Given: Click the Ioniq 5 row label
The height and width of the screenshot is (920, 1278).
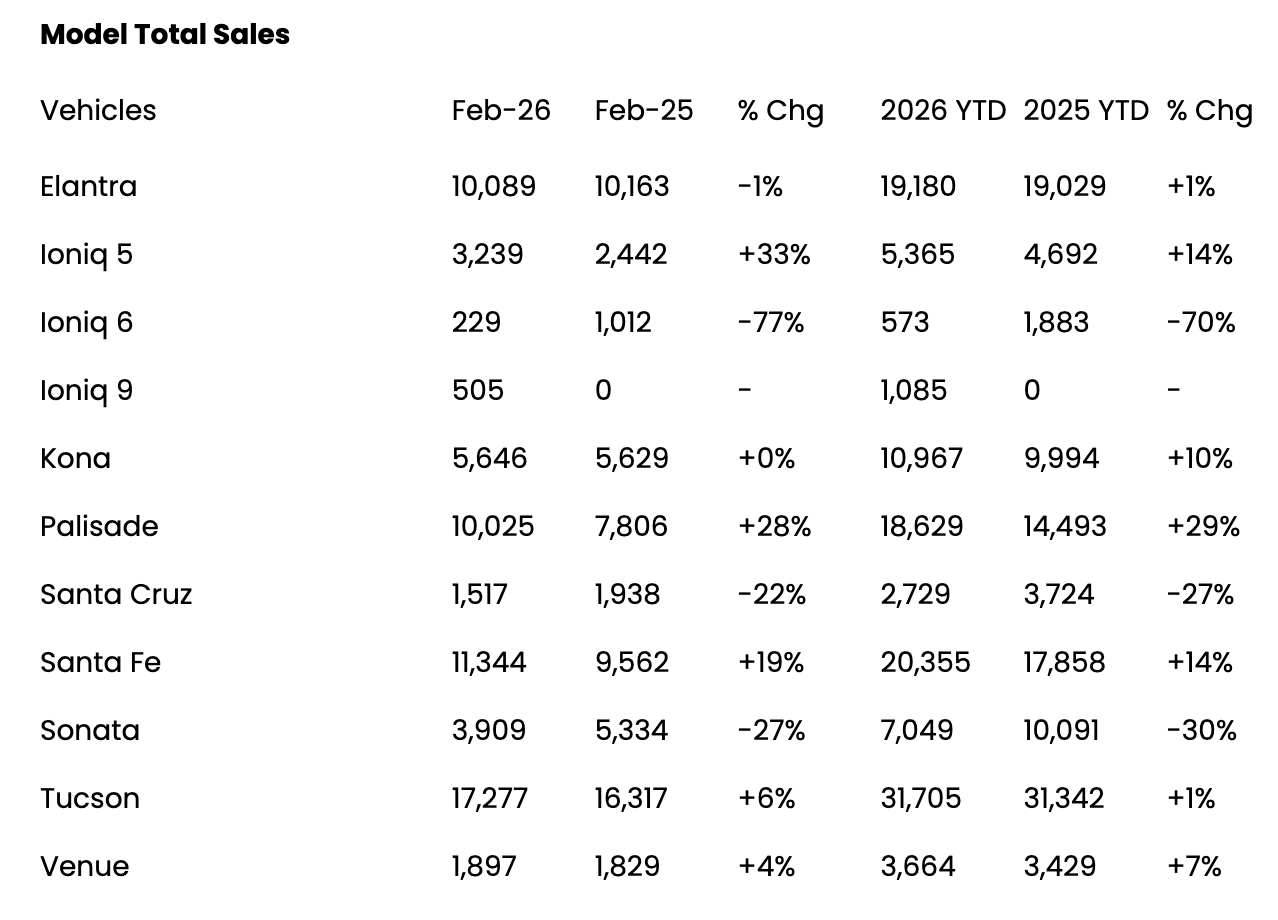Looking at the screenshot, I should [x=86, y=255].
